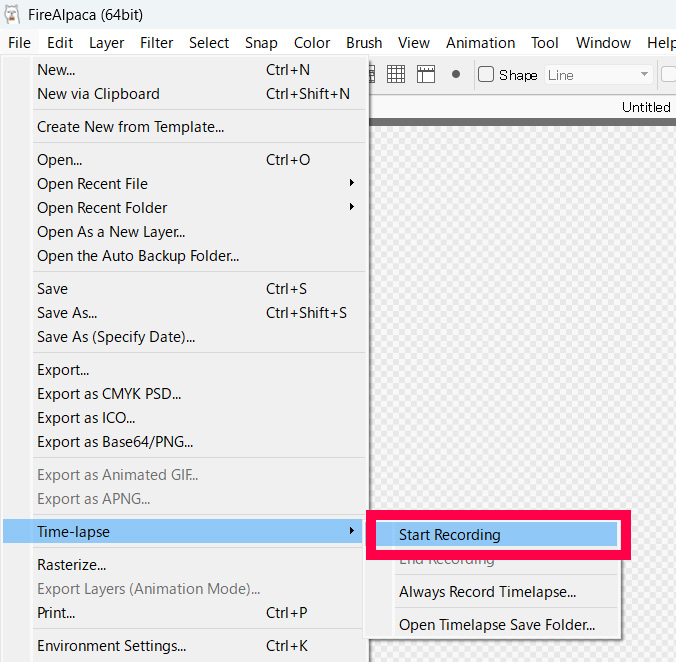Click the grid snap icon in toolbar
The width and height of the screenshot is (676, 662).
pos(396,74)
